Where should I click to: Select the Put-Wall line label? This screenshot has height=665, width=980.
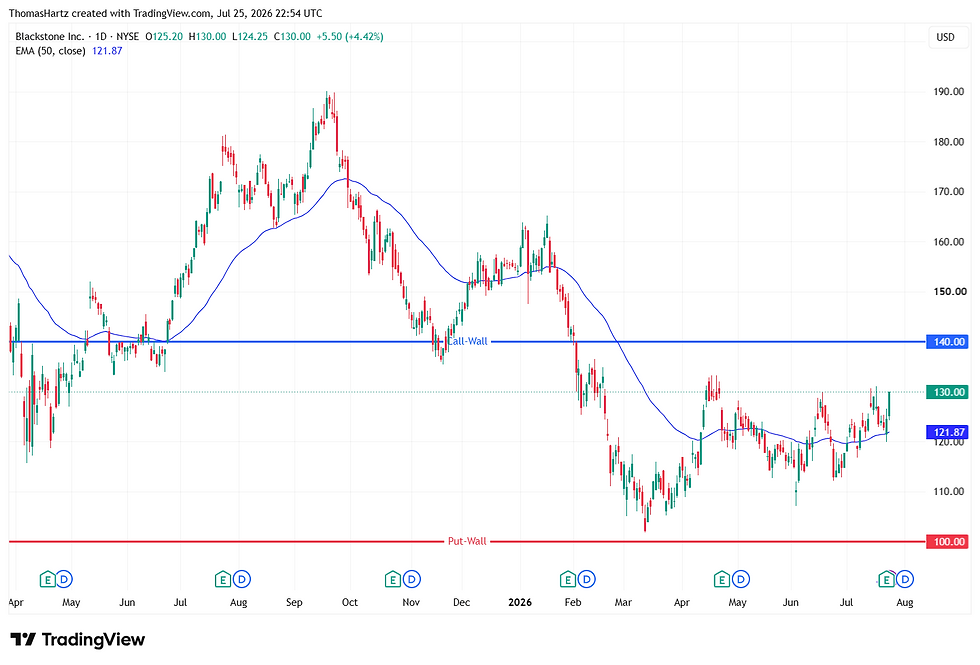467,541
